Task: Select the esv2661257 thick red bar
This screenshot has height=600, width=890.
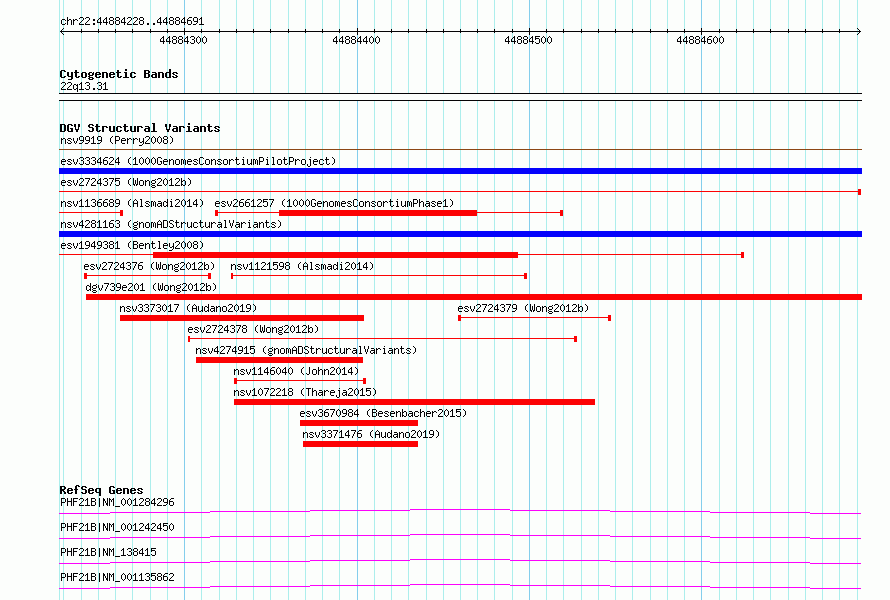Action: coord(378,213)
